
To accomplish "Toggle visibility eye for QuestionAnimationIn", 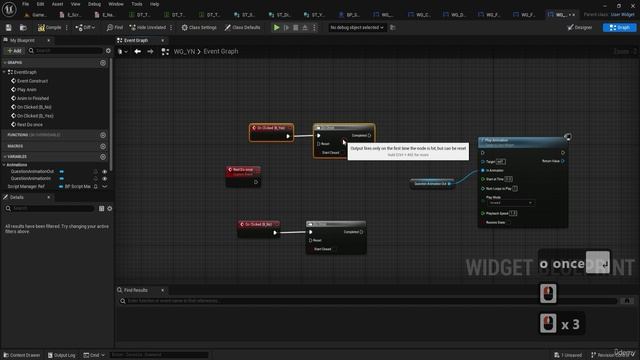I will click(104, 179).
